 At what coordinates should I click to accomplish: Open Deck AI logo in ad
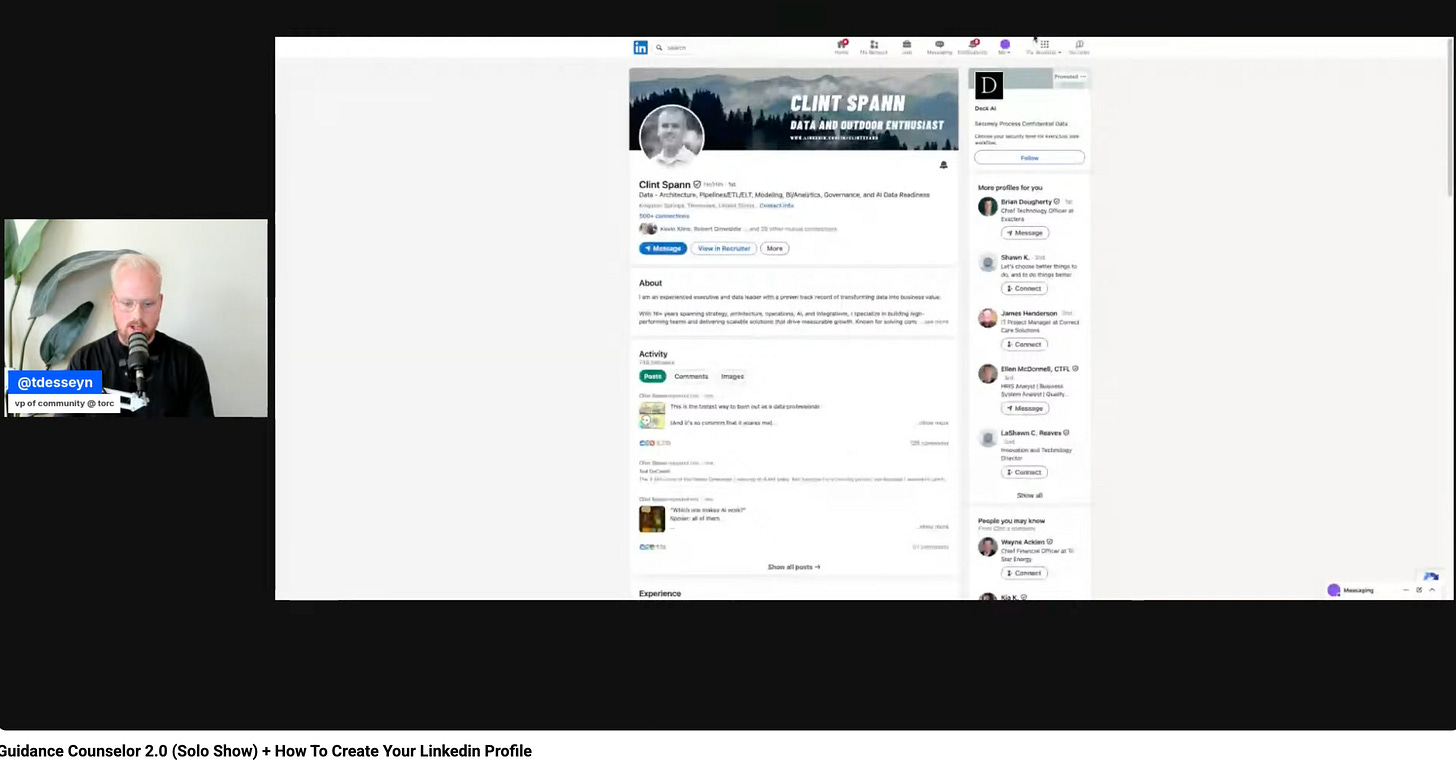(989, 85)
